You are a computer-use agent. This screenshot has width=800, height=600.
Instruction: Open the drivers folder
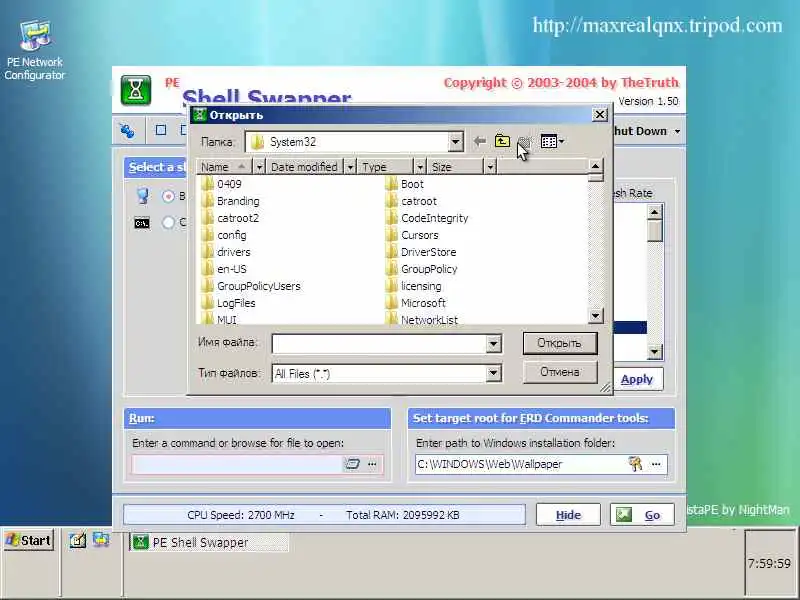click(226, 252)
